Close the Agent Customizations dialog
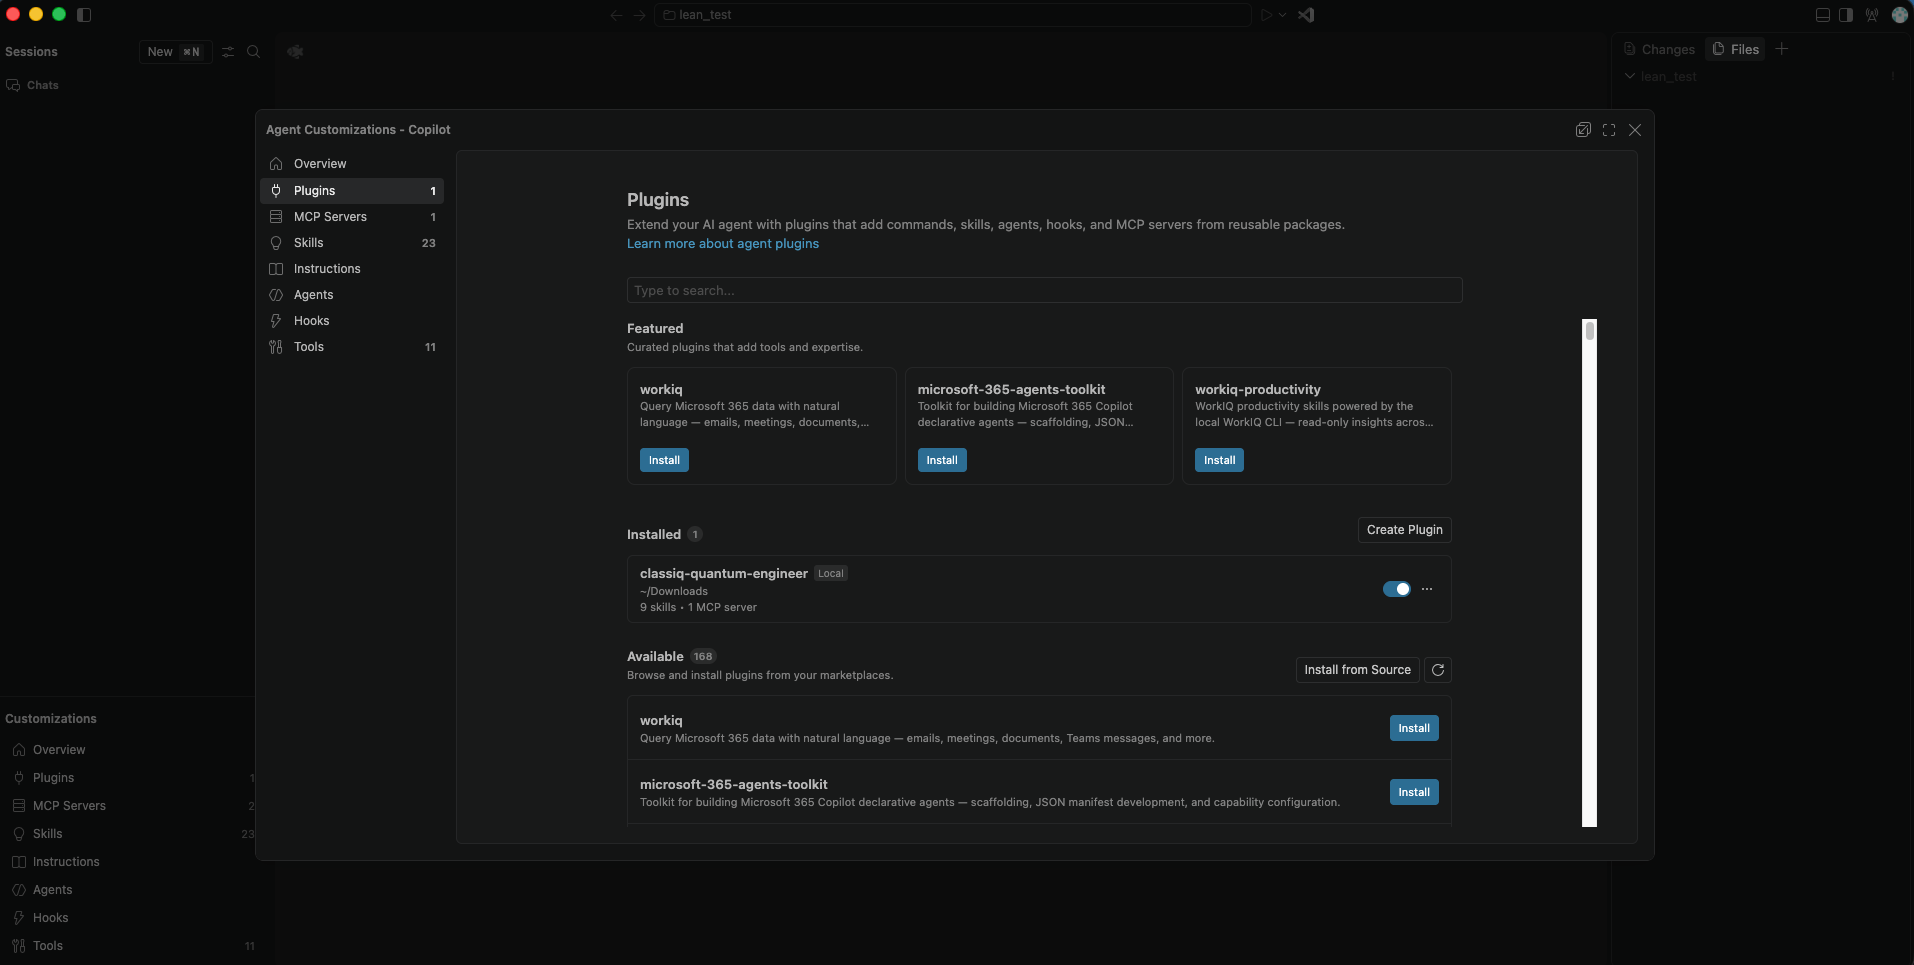1914x965 pixels. point(1635,130)
